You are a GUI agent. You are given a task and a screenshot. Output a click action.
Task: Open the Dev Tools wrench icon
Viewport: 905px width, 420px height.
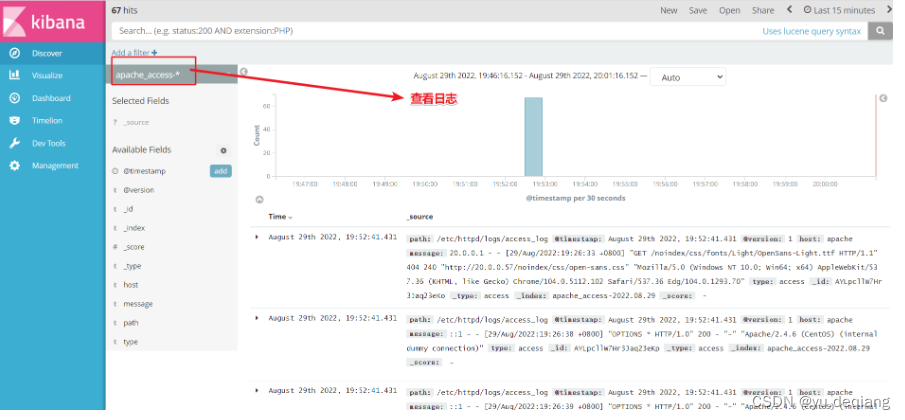click(x=15, y=143)
